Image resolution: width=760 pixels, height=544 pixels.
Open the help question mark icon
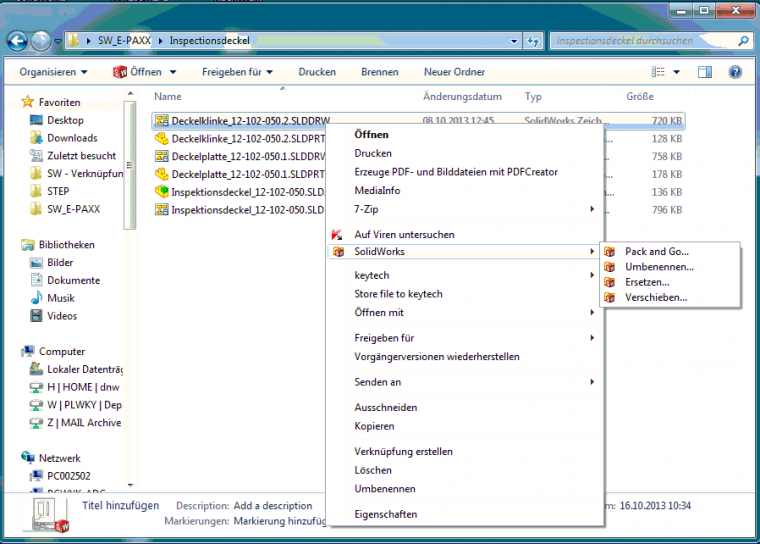[735, 72]
